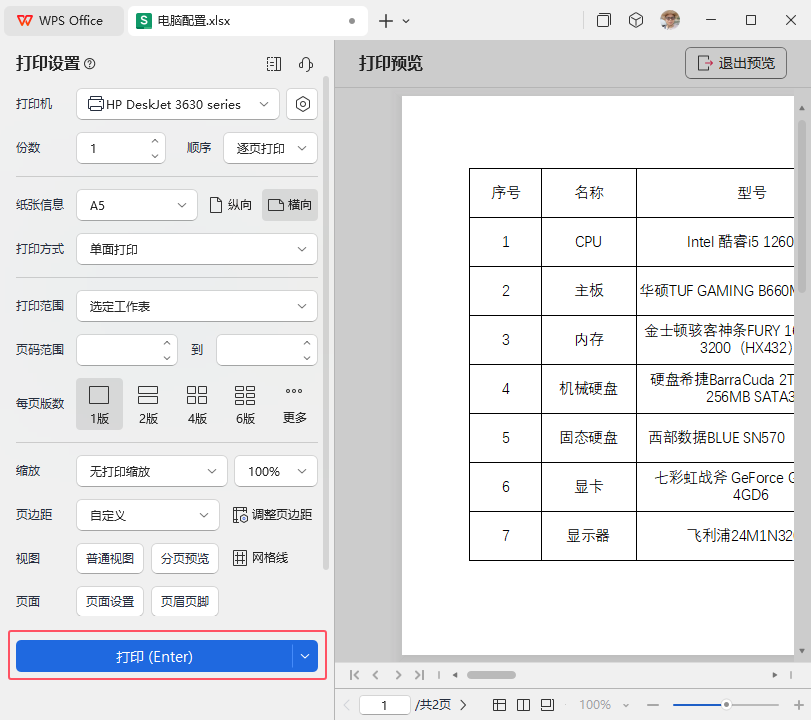This screenshot has width=811, height=720.
Task: Select portrait orientation 纵向
Action: 231,205
